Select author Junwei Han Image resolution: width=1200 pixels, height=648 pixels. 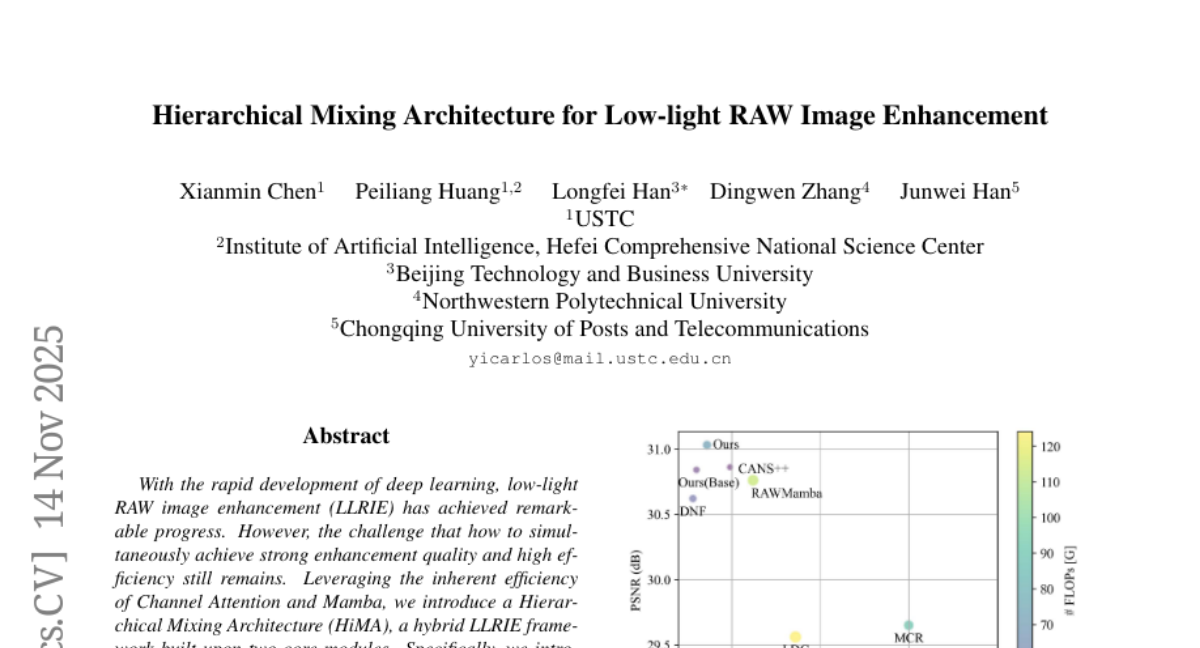coord(958,192)
